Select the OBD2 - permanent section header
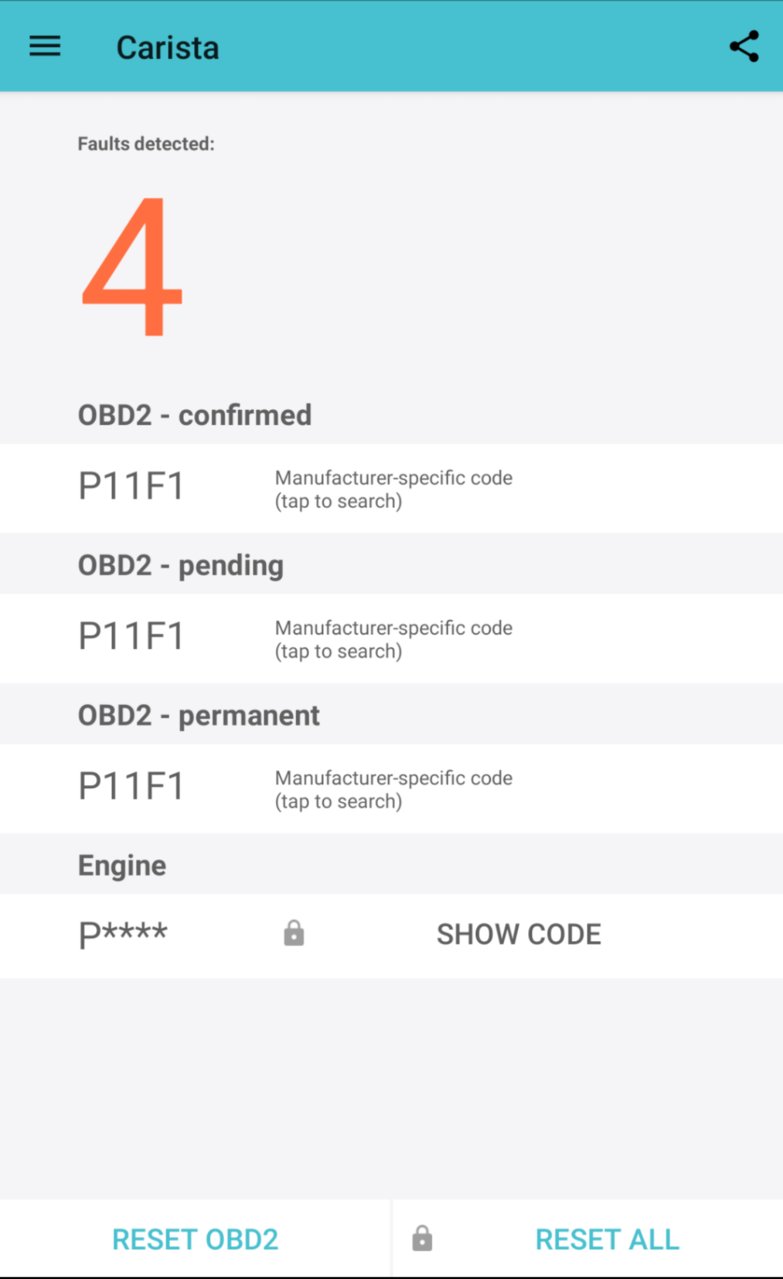The image size is (783, 1279). (x=199, y=715)
